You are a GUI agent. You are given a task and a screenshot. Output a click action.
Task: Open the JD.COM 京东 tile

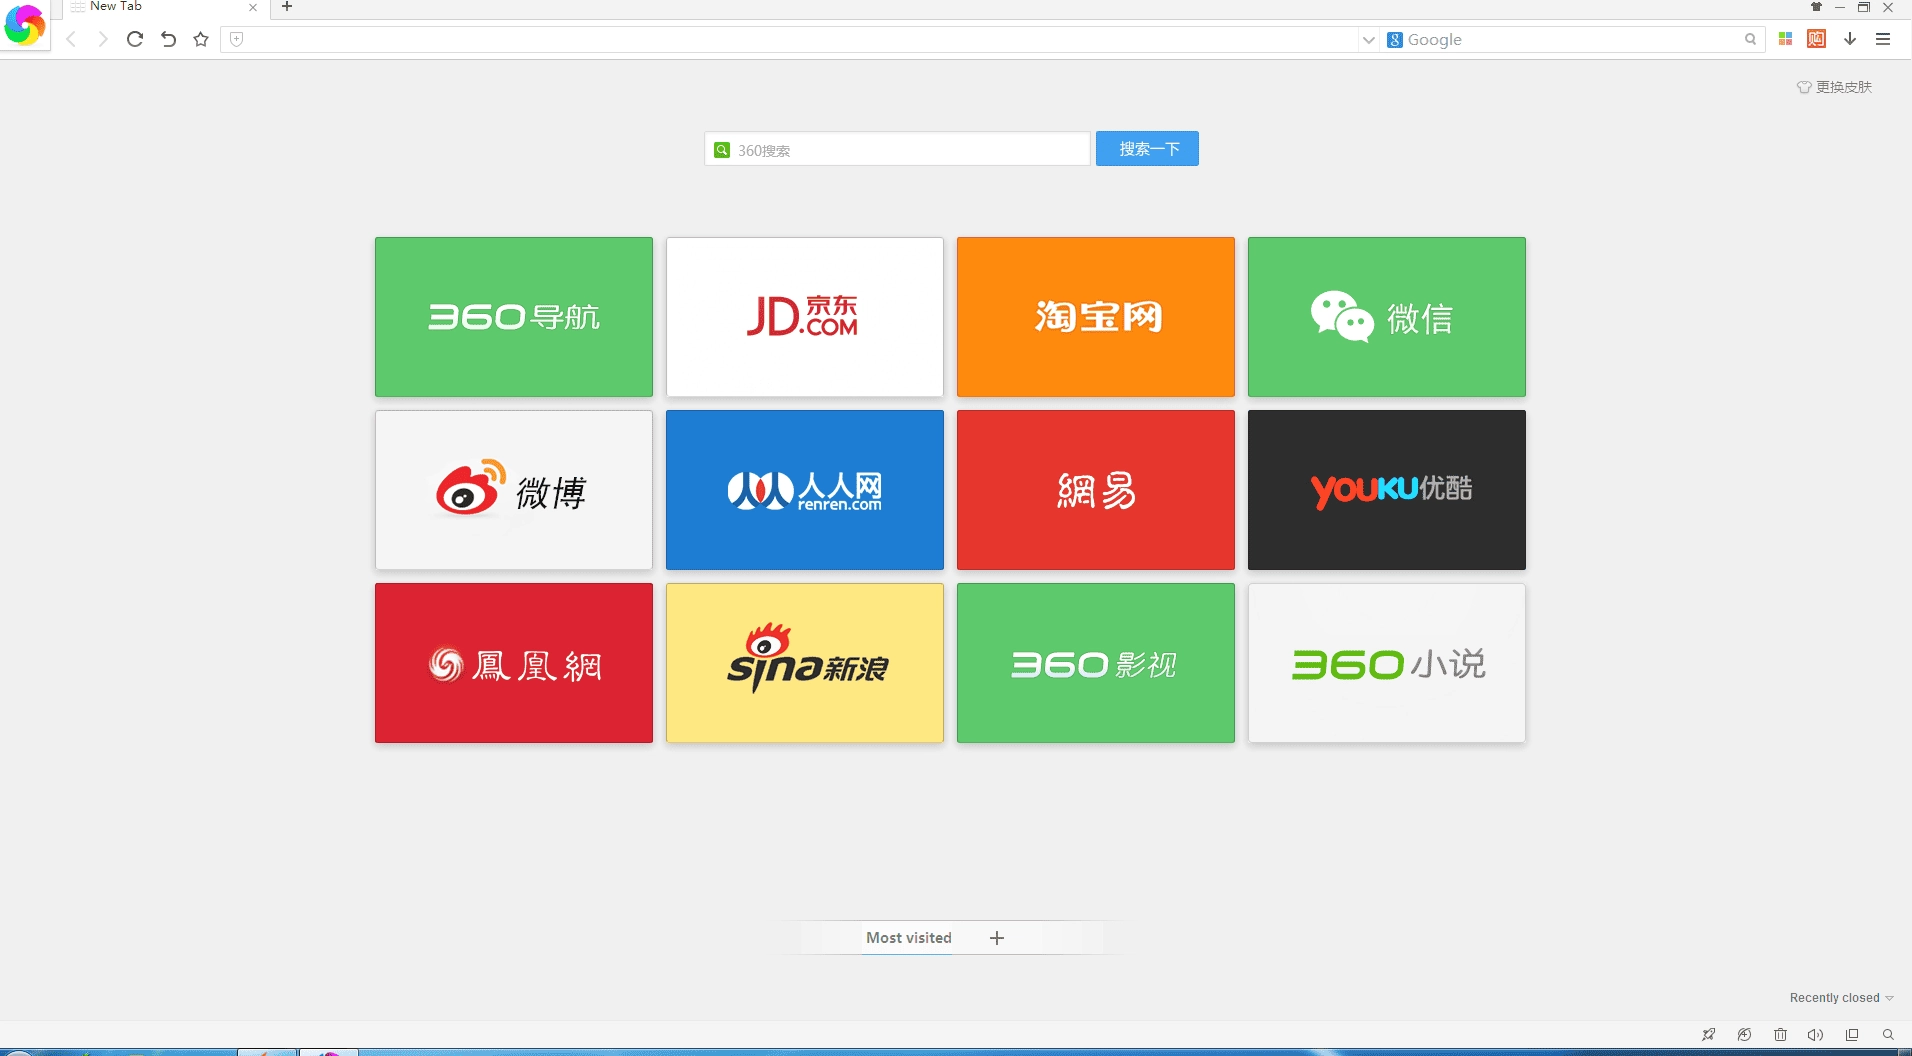pos(805,317)
